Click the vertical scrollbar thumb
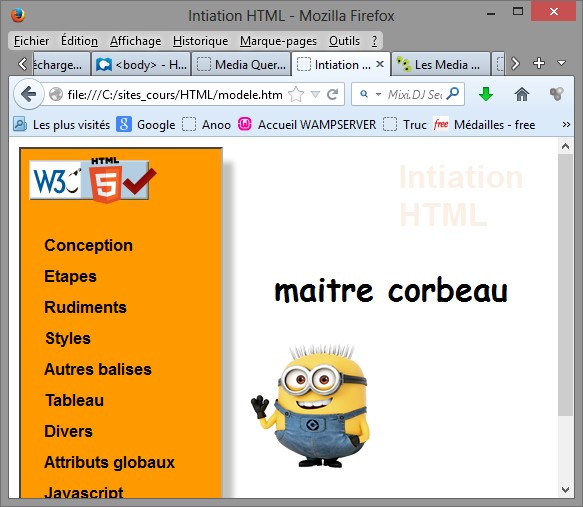The width and height of the screenshot is (583, 507). click(x=565, y=285)
